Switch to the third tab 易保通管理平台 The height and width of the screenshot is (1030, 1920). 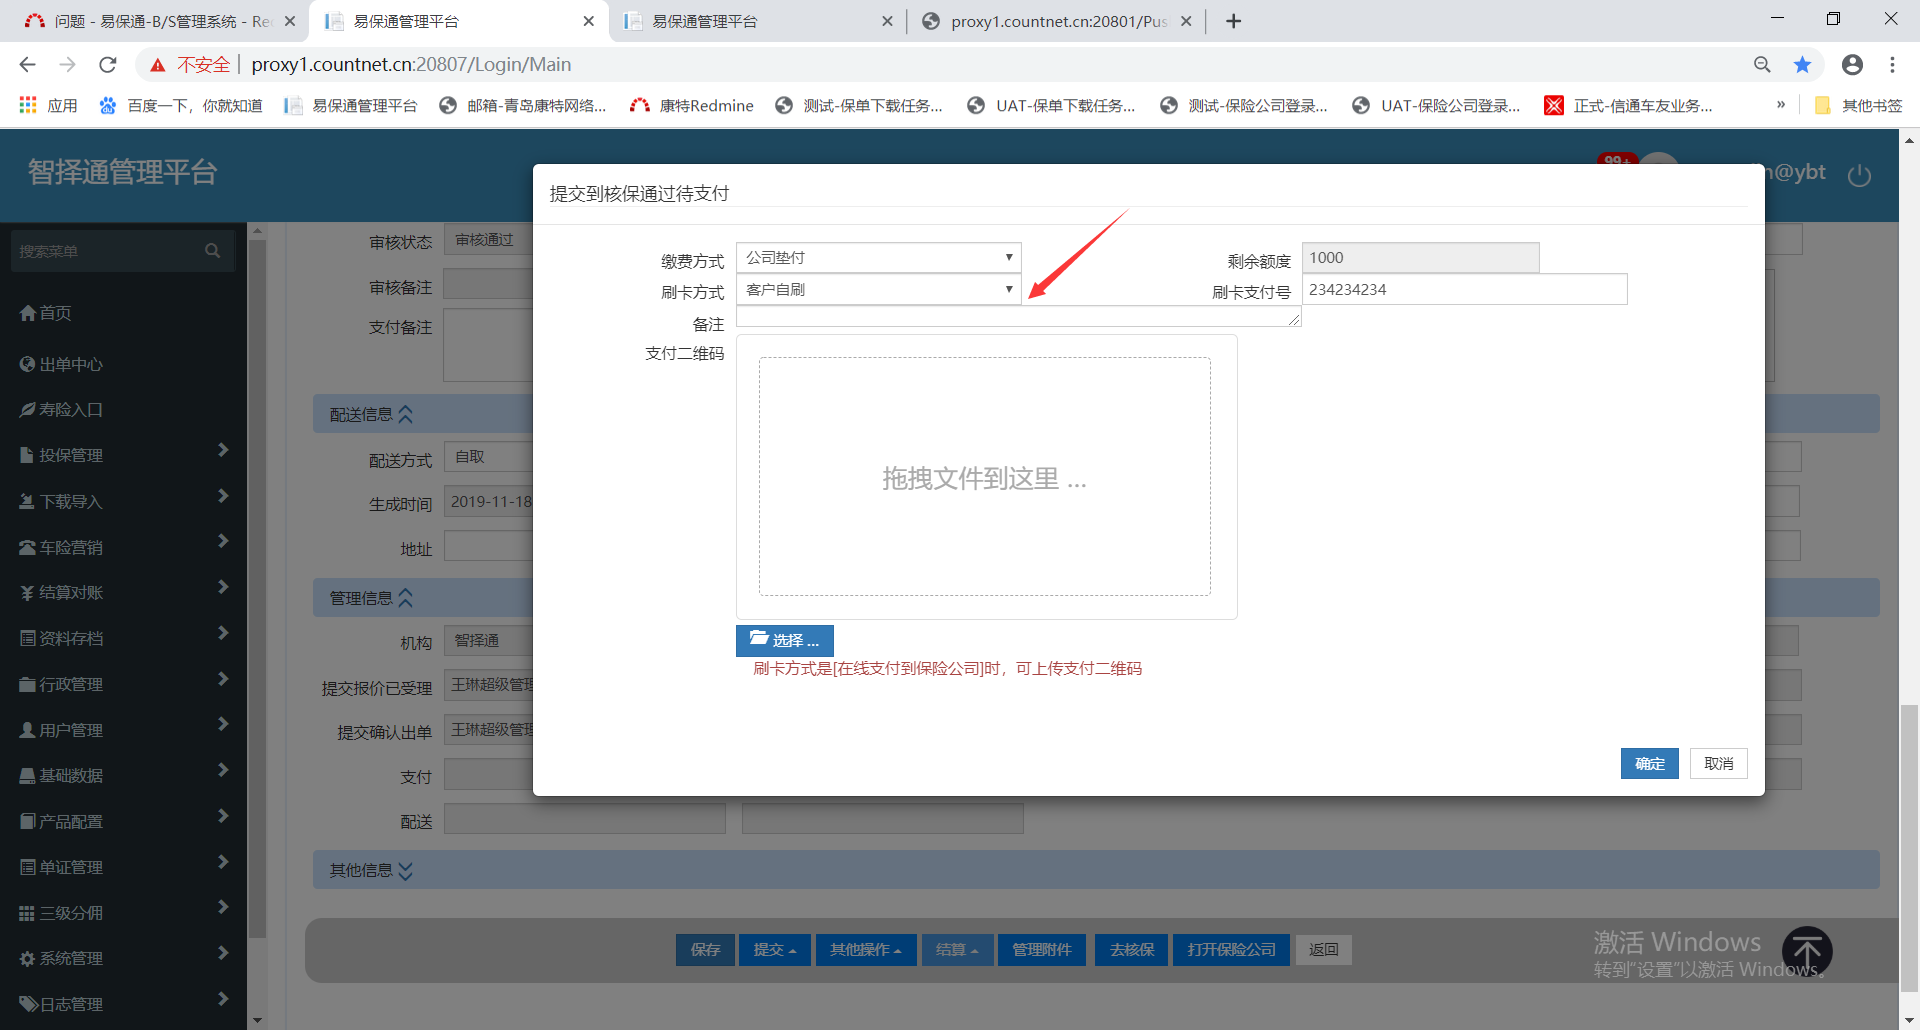[x=756, y=21]
